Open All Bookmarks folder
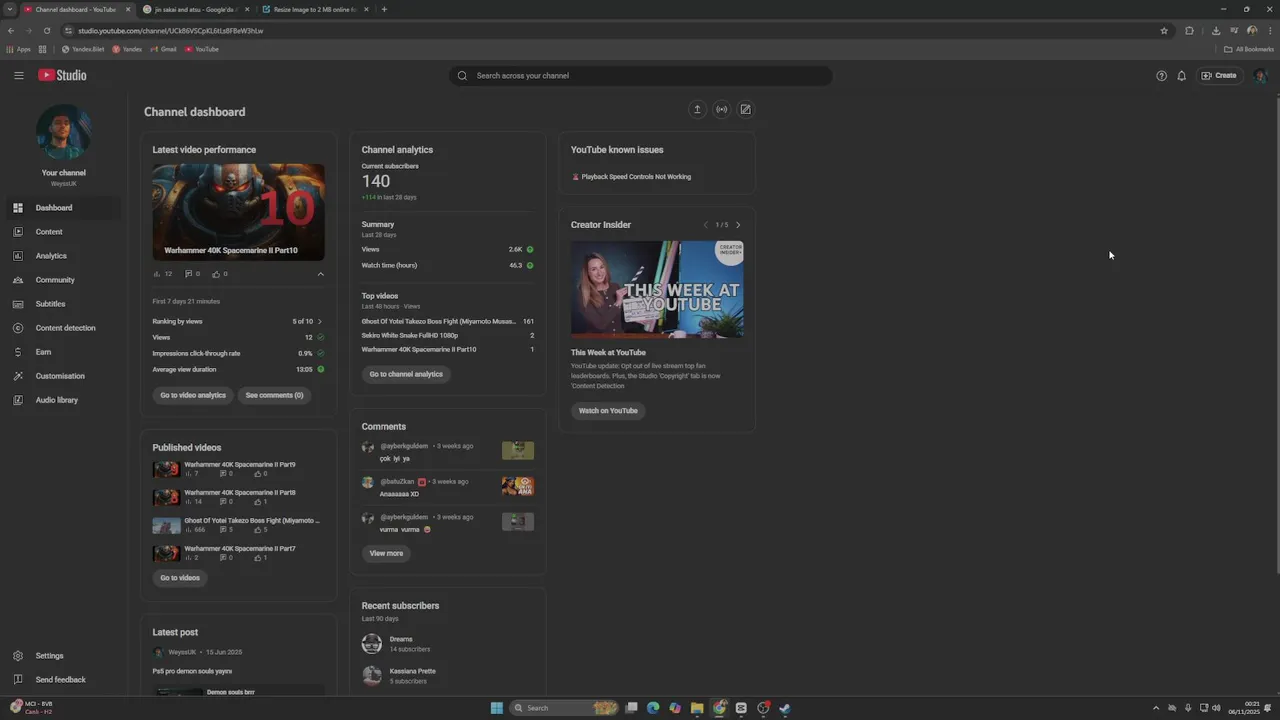Image resolution: width=1280 pixels, height=720 pixels. coord(1249,49)
